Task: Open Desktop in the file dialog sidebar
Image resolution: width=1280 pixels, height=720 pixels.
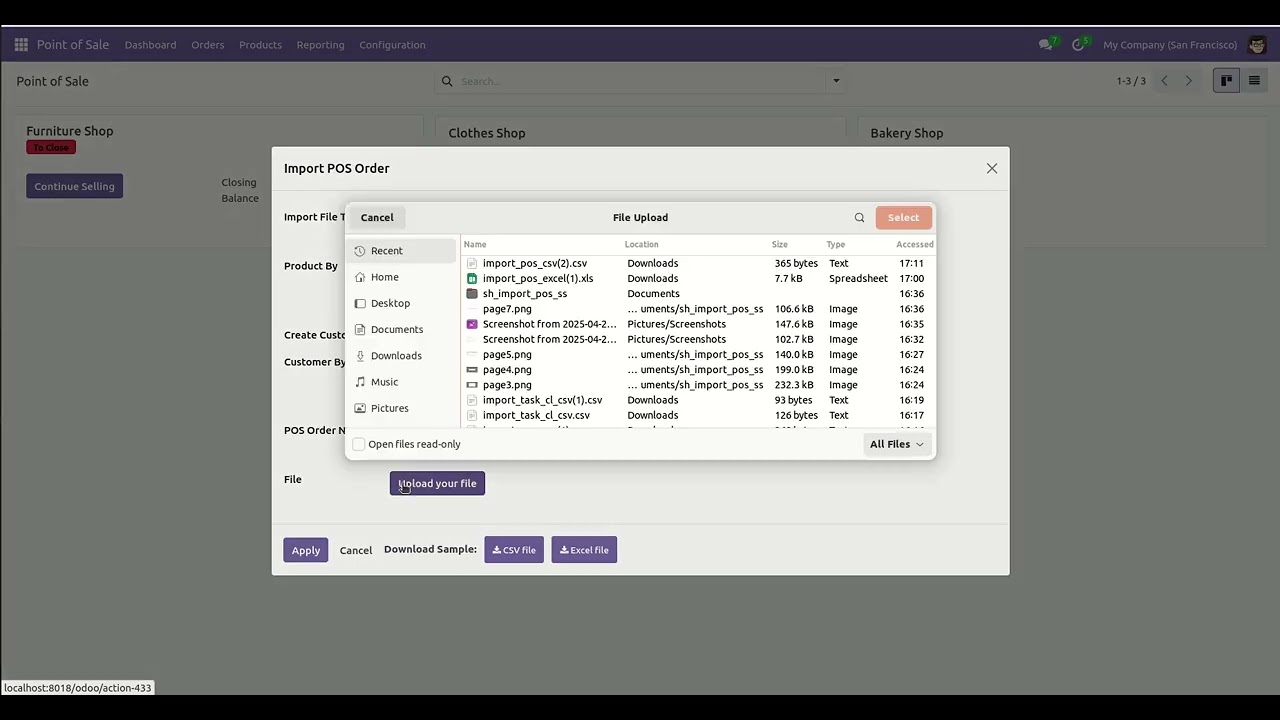Action: pyautogui.click(x=400, y=303)
